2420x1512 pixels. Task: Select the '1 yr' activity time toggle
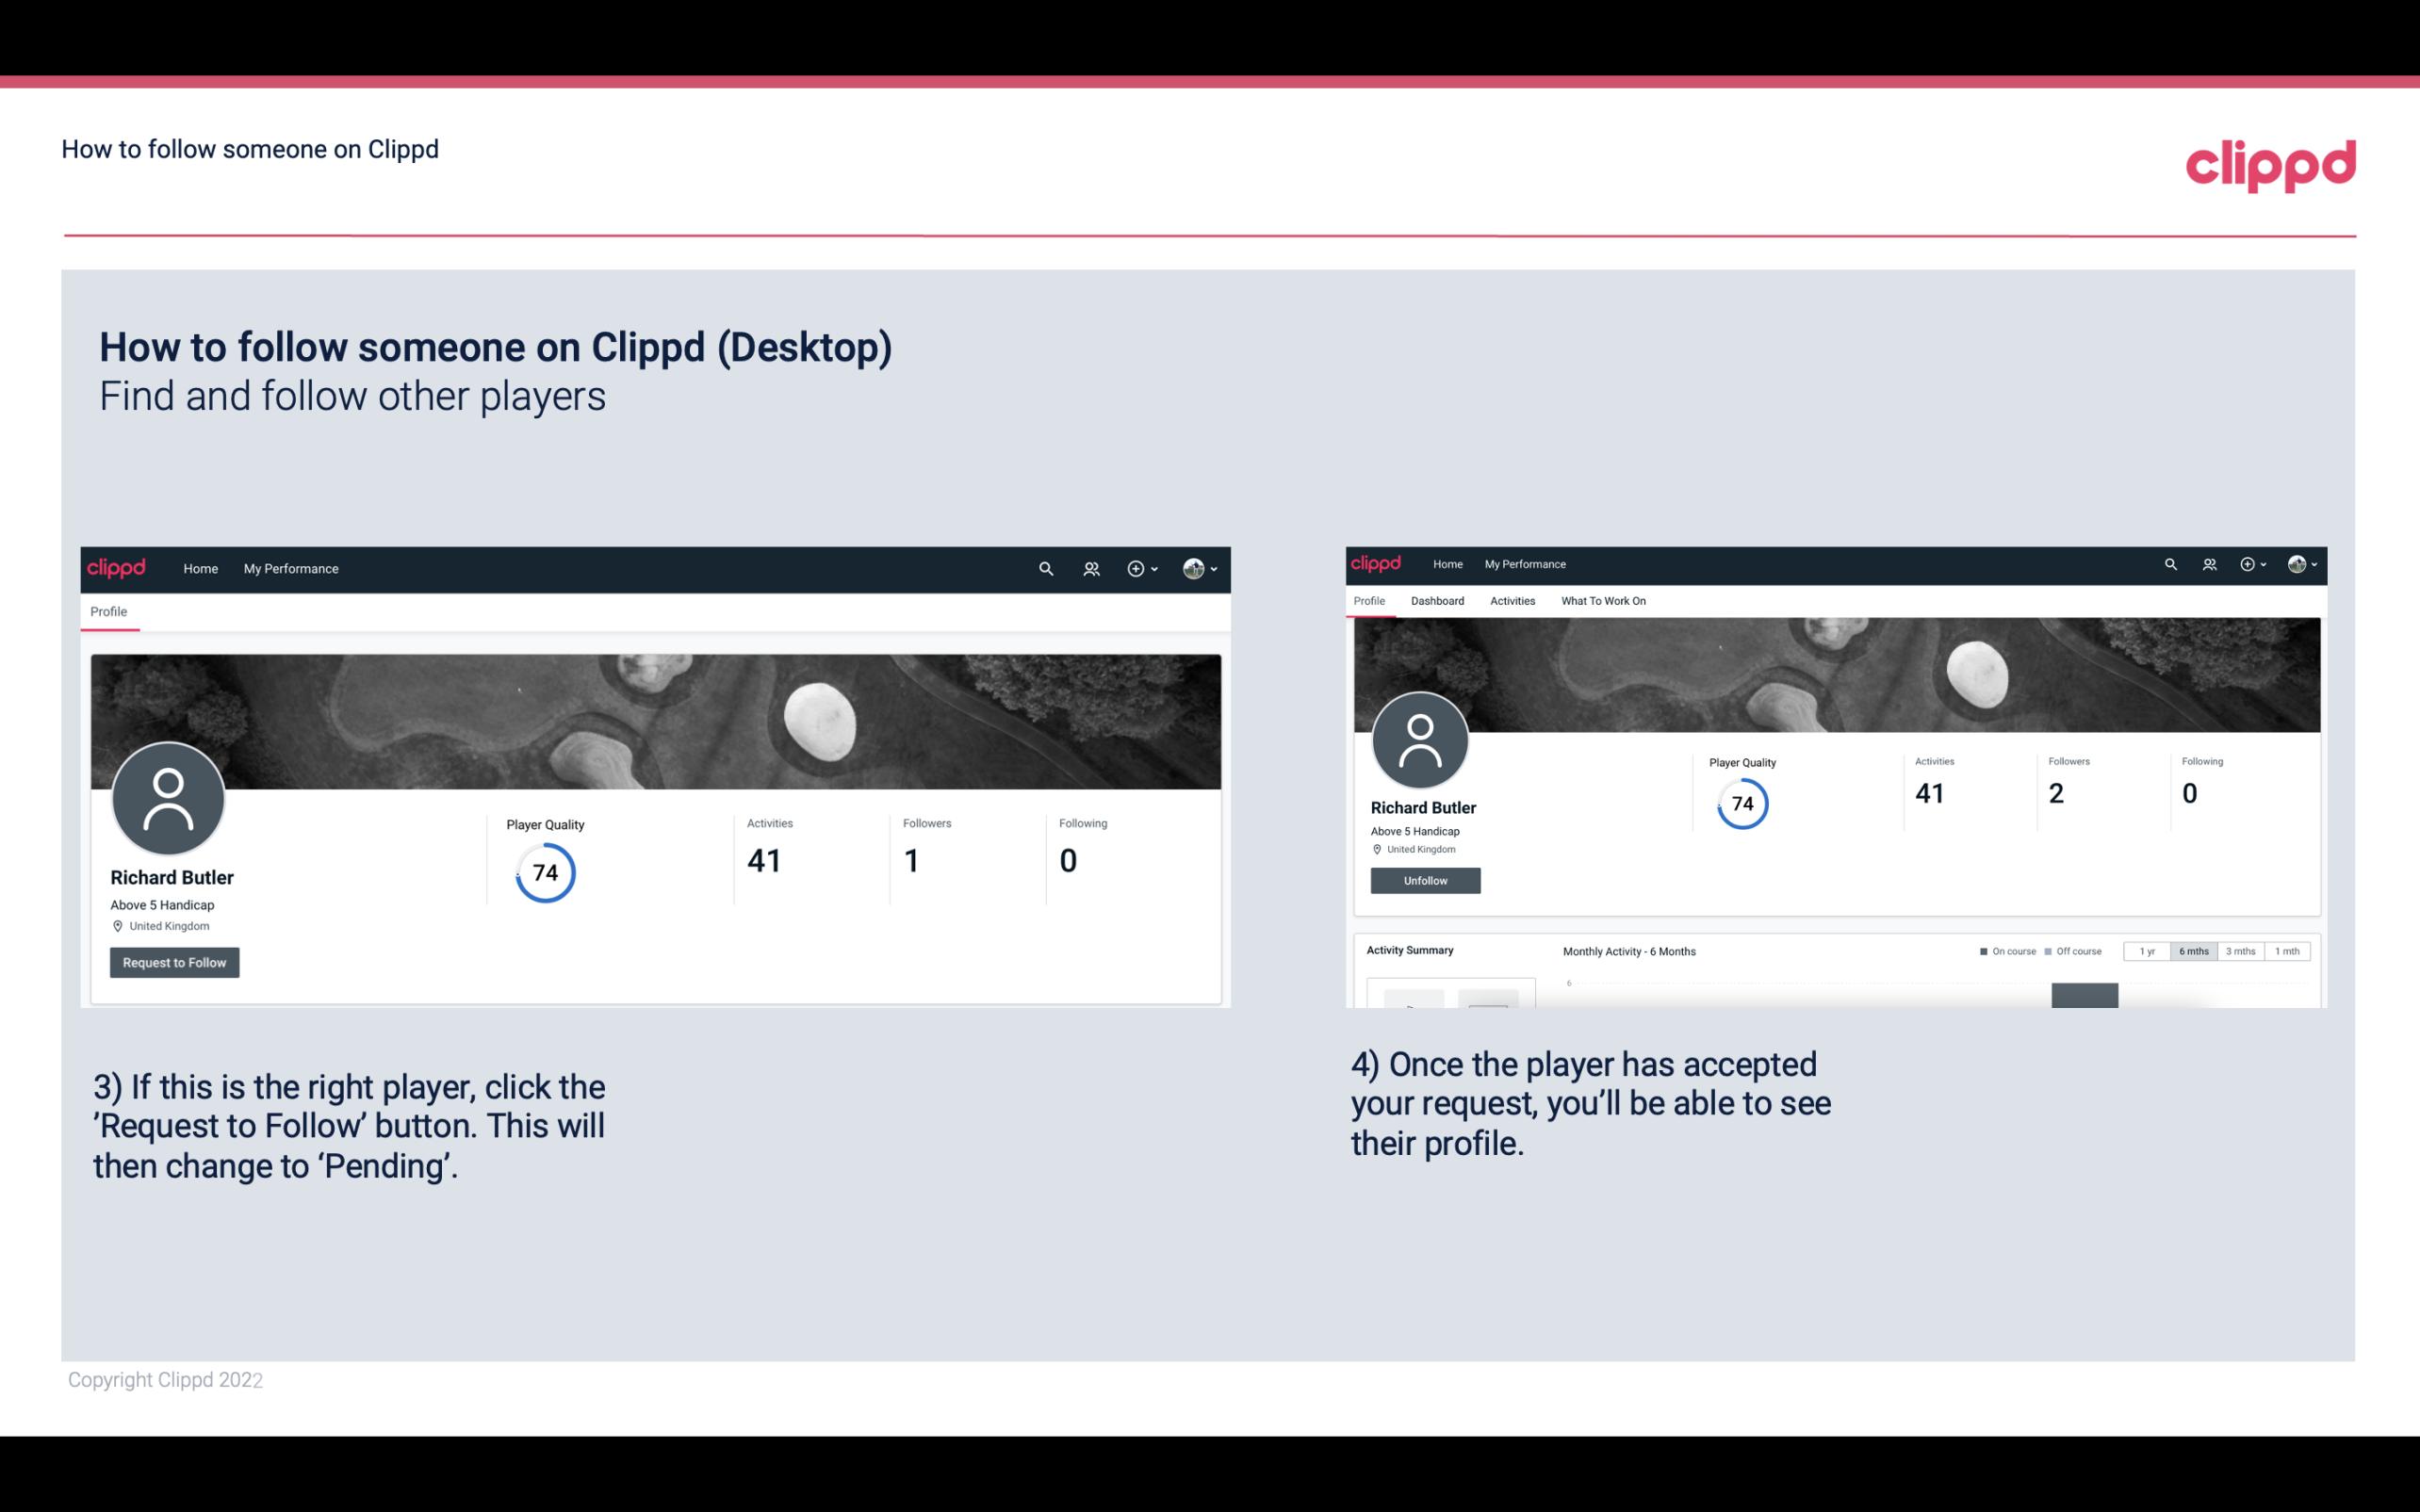pos(2149,951)
